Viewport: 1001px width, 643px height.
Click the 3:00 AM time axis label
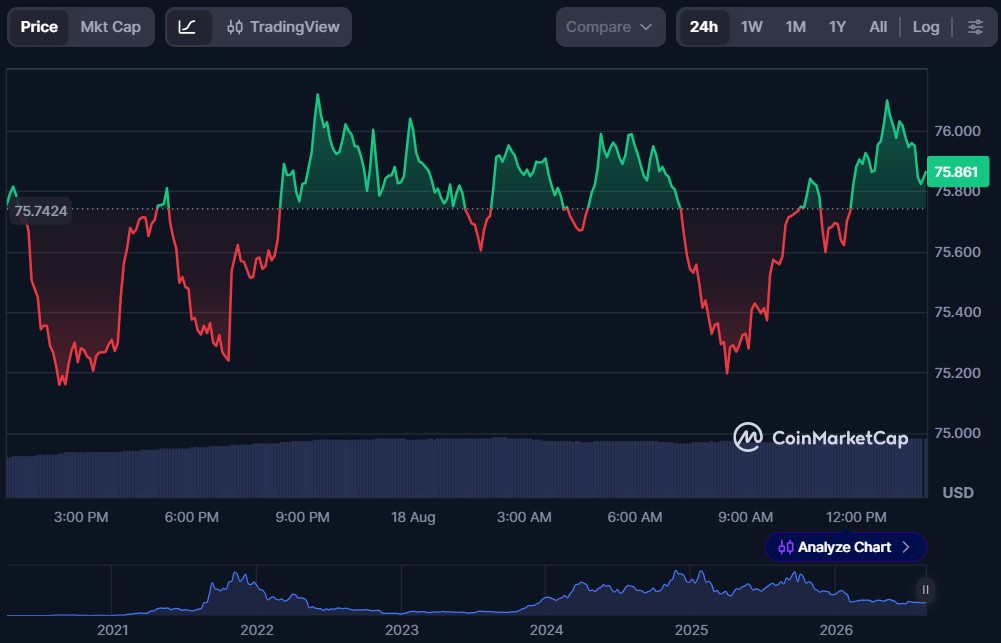(x=524, y=517)
